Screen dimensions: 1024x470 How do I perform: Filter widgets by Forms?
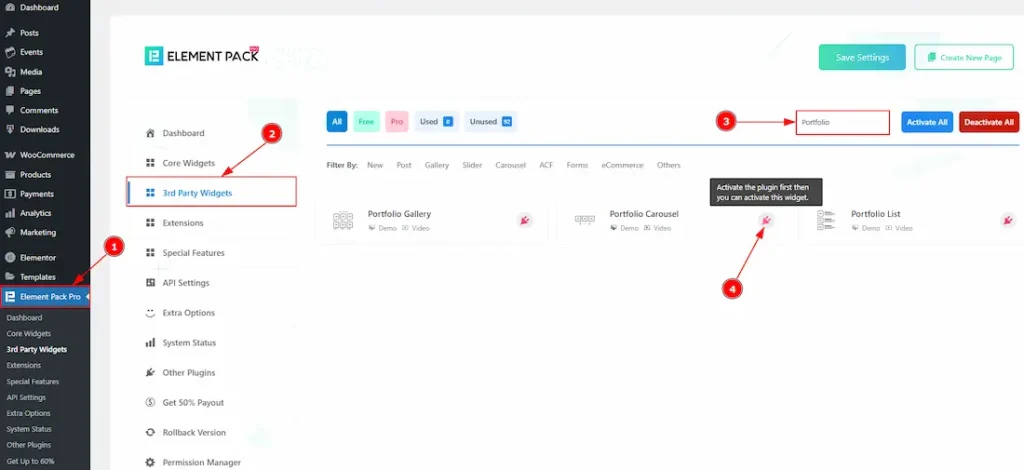577,166
